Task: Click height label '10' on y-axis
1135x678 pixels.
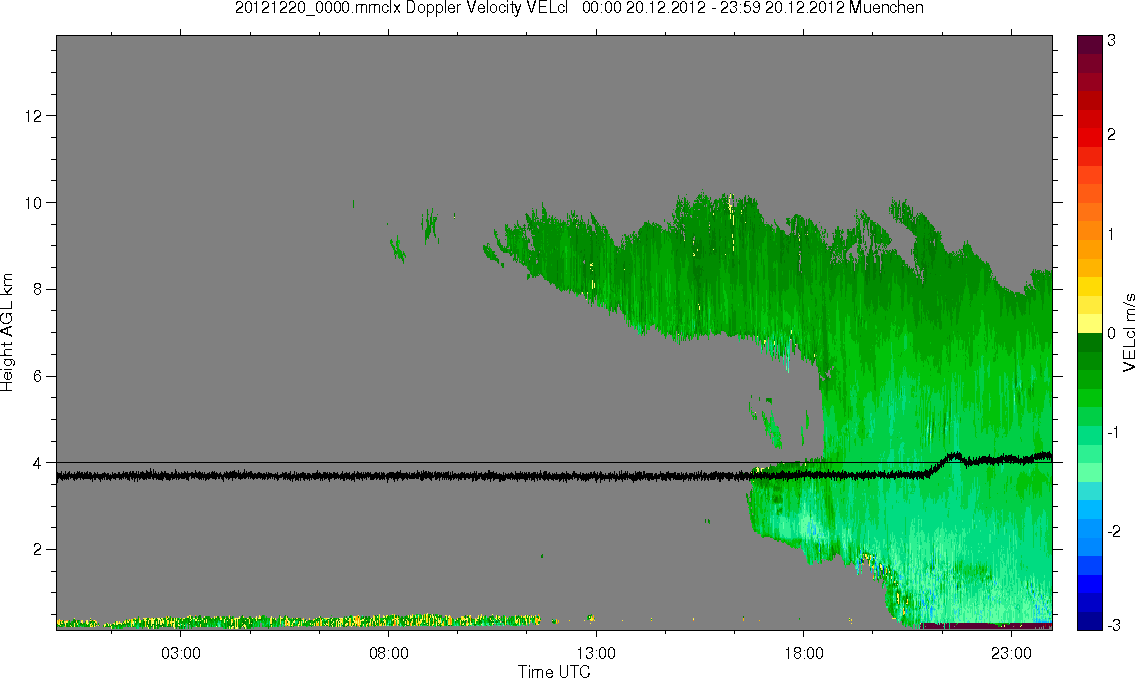Action: (x=33, y=203)
